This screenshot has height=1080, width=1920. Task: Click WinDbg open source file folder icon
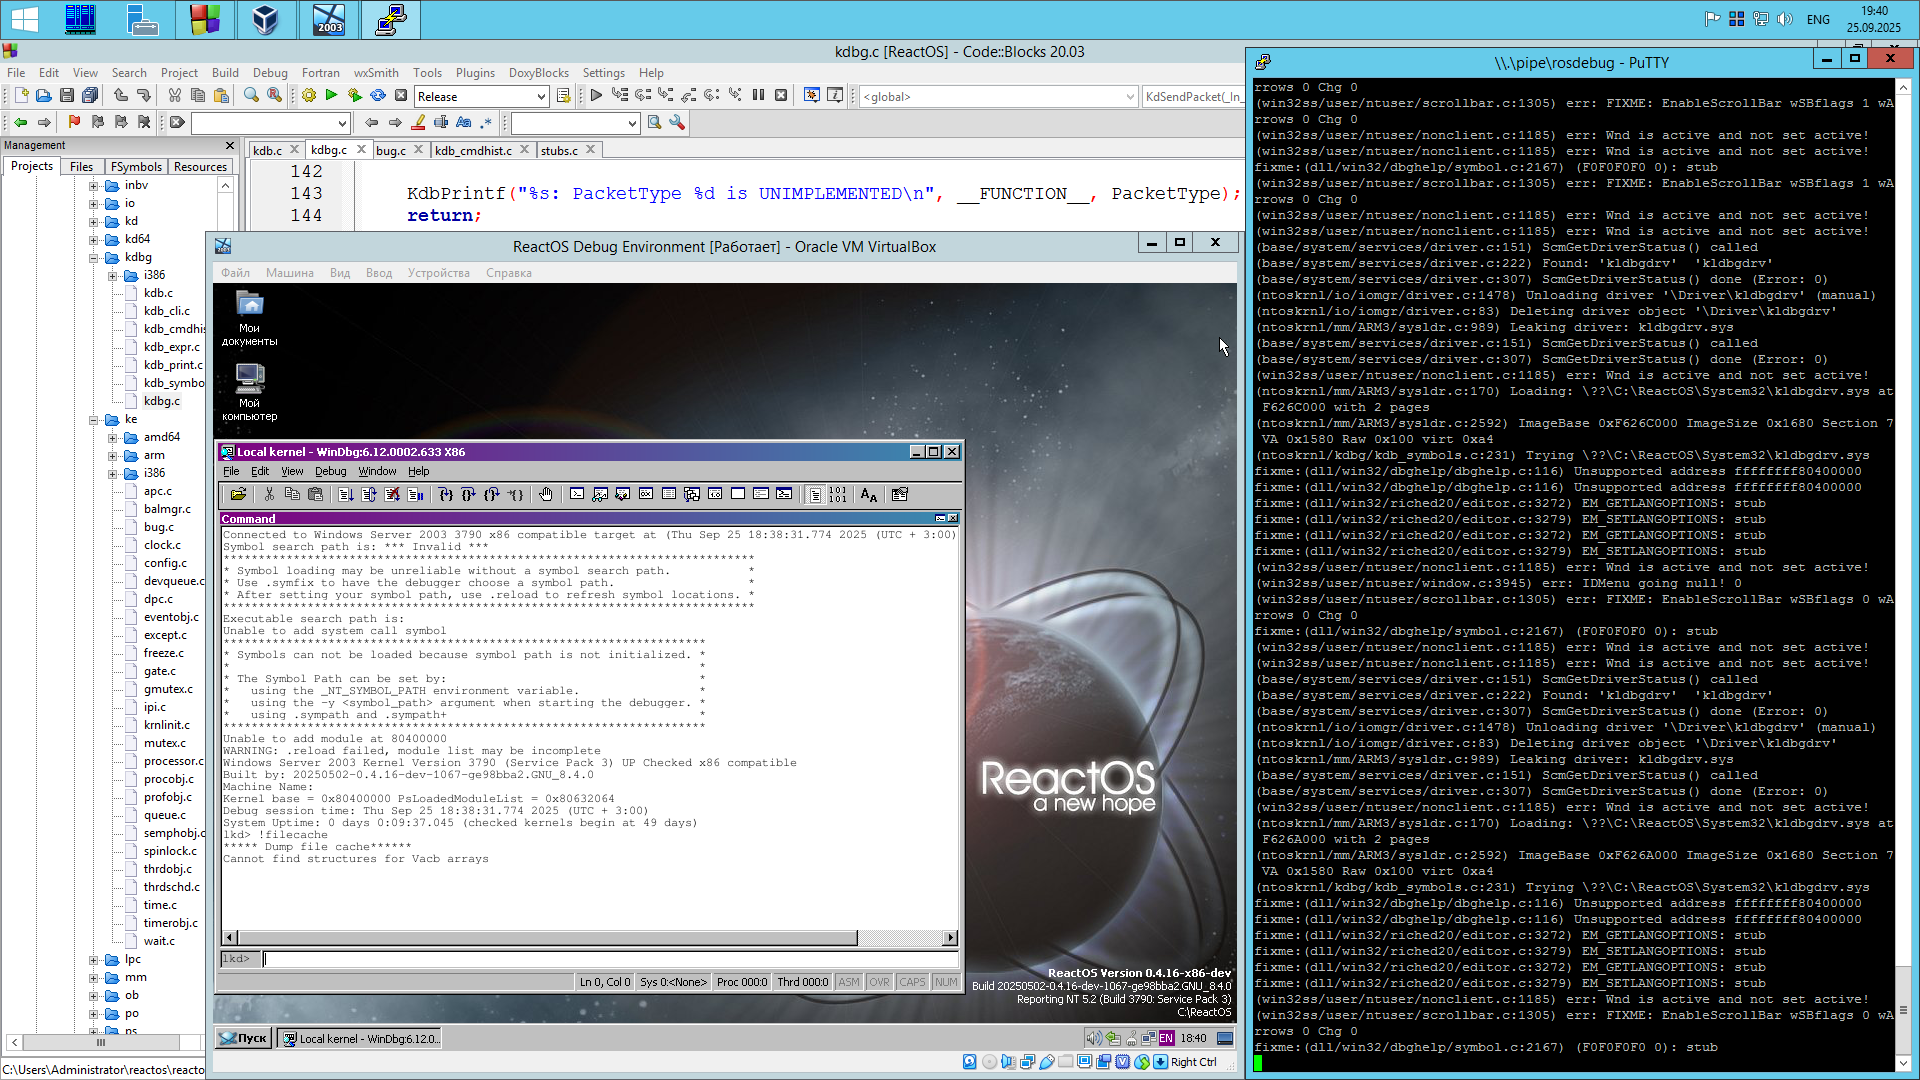click(238, 494)
